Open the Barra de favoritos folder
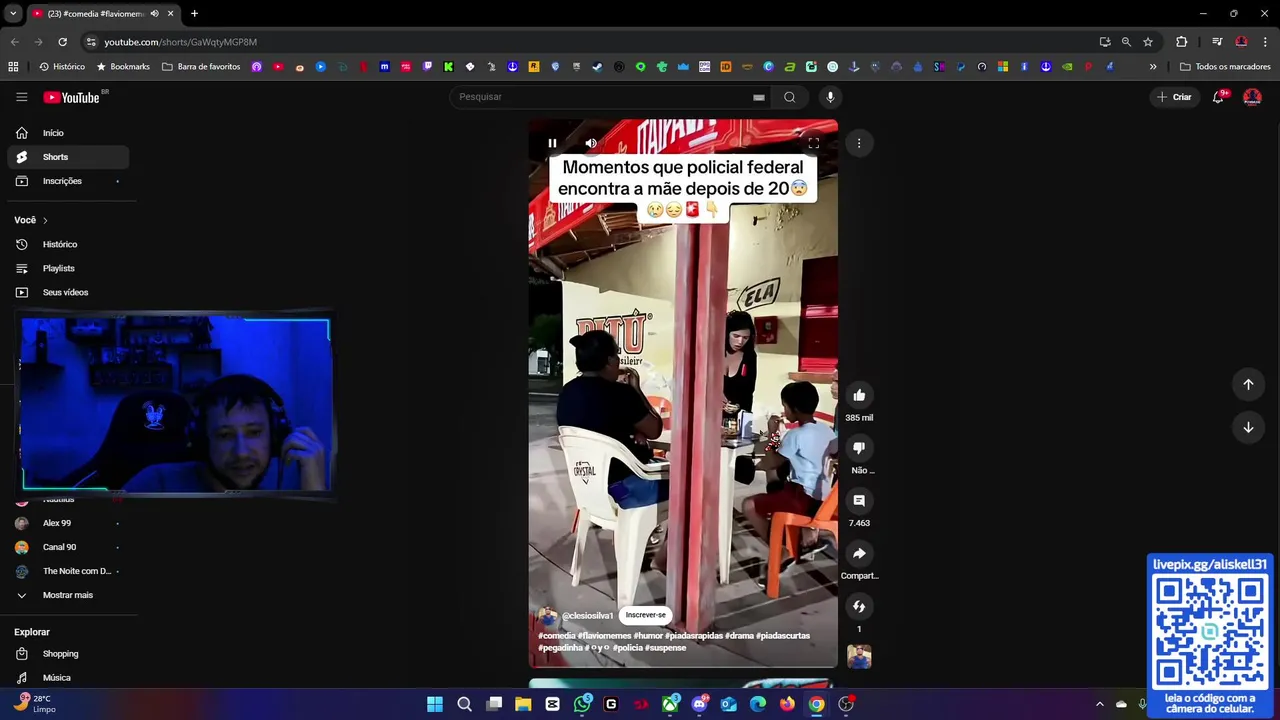1280x720 pixels. [x=201, y=67]
